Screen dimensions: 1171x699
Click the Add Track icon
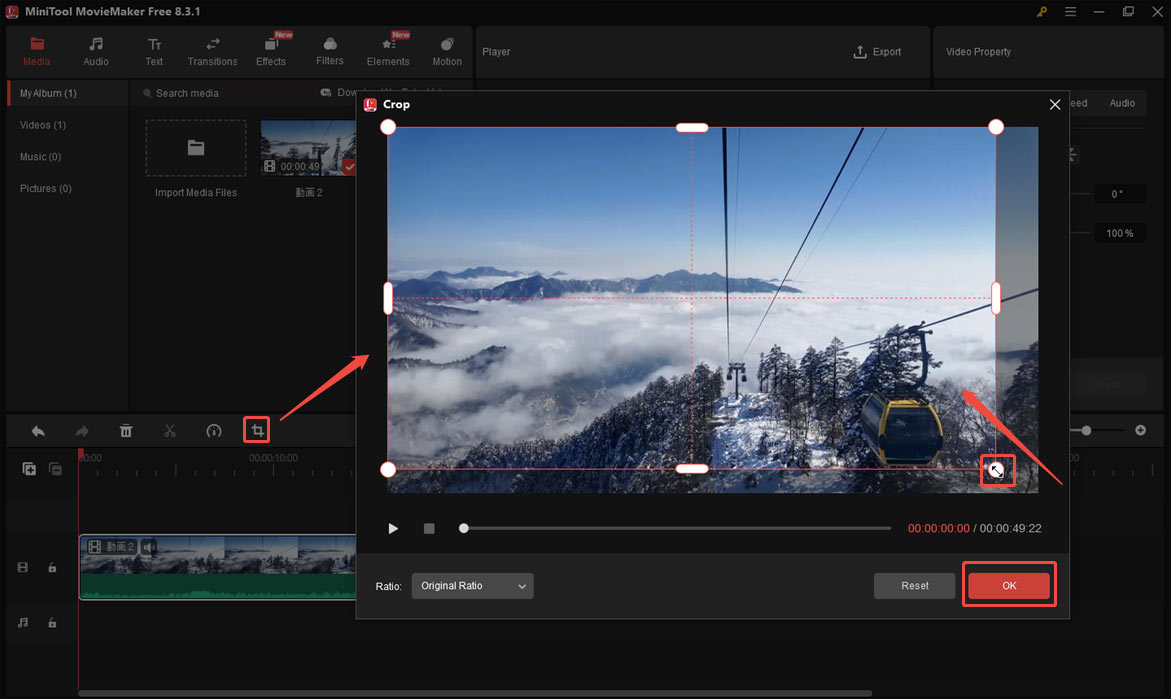(29, 469)
